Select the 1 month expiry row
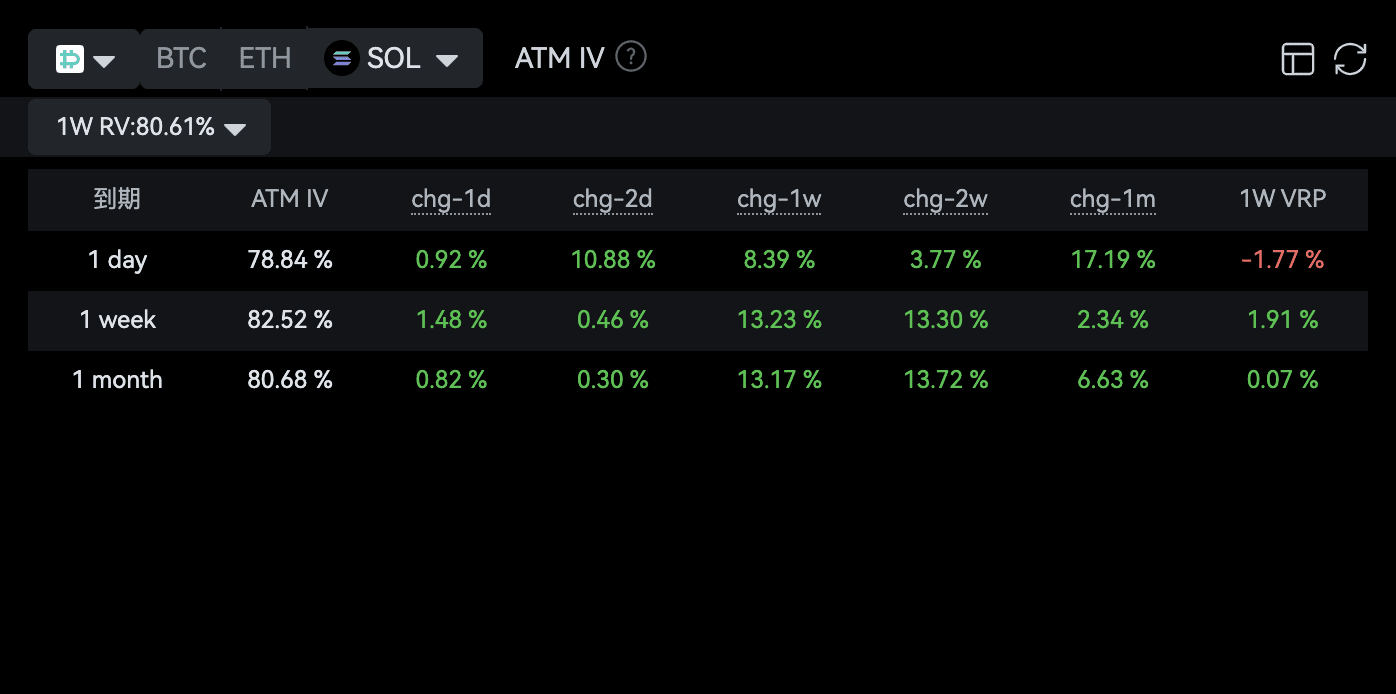The height and width of the screenshot is (694, 1396). (698, 380)
